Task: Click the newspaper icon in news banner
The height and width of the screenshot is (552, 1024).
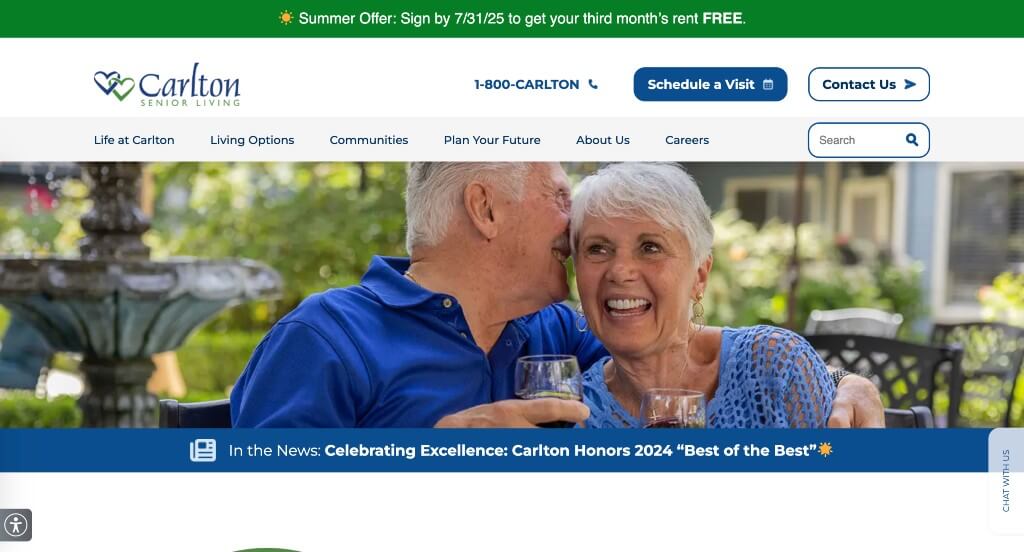Action: tap(203, 450)
